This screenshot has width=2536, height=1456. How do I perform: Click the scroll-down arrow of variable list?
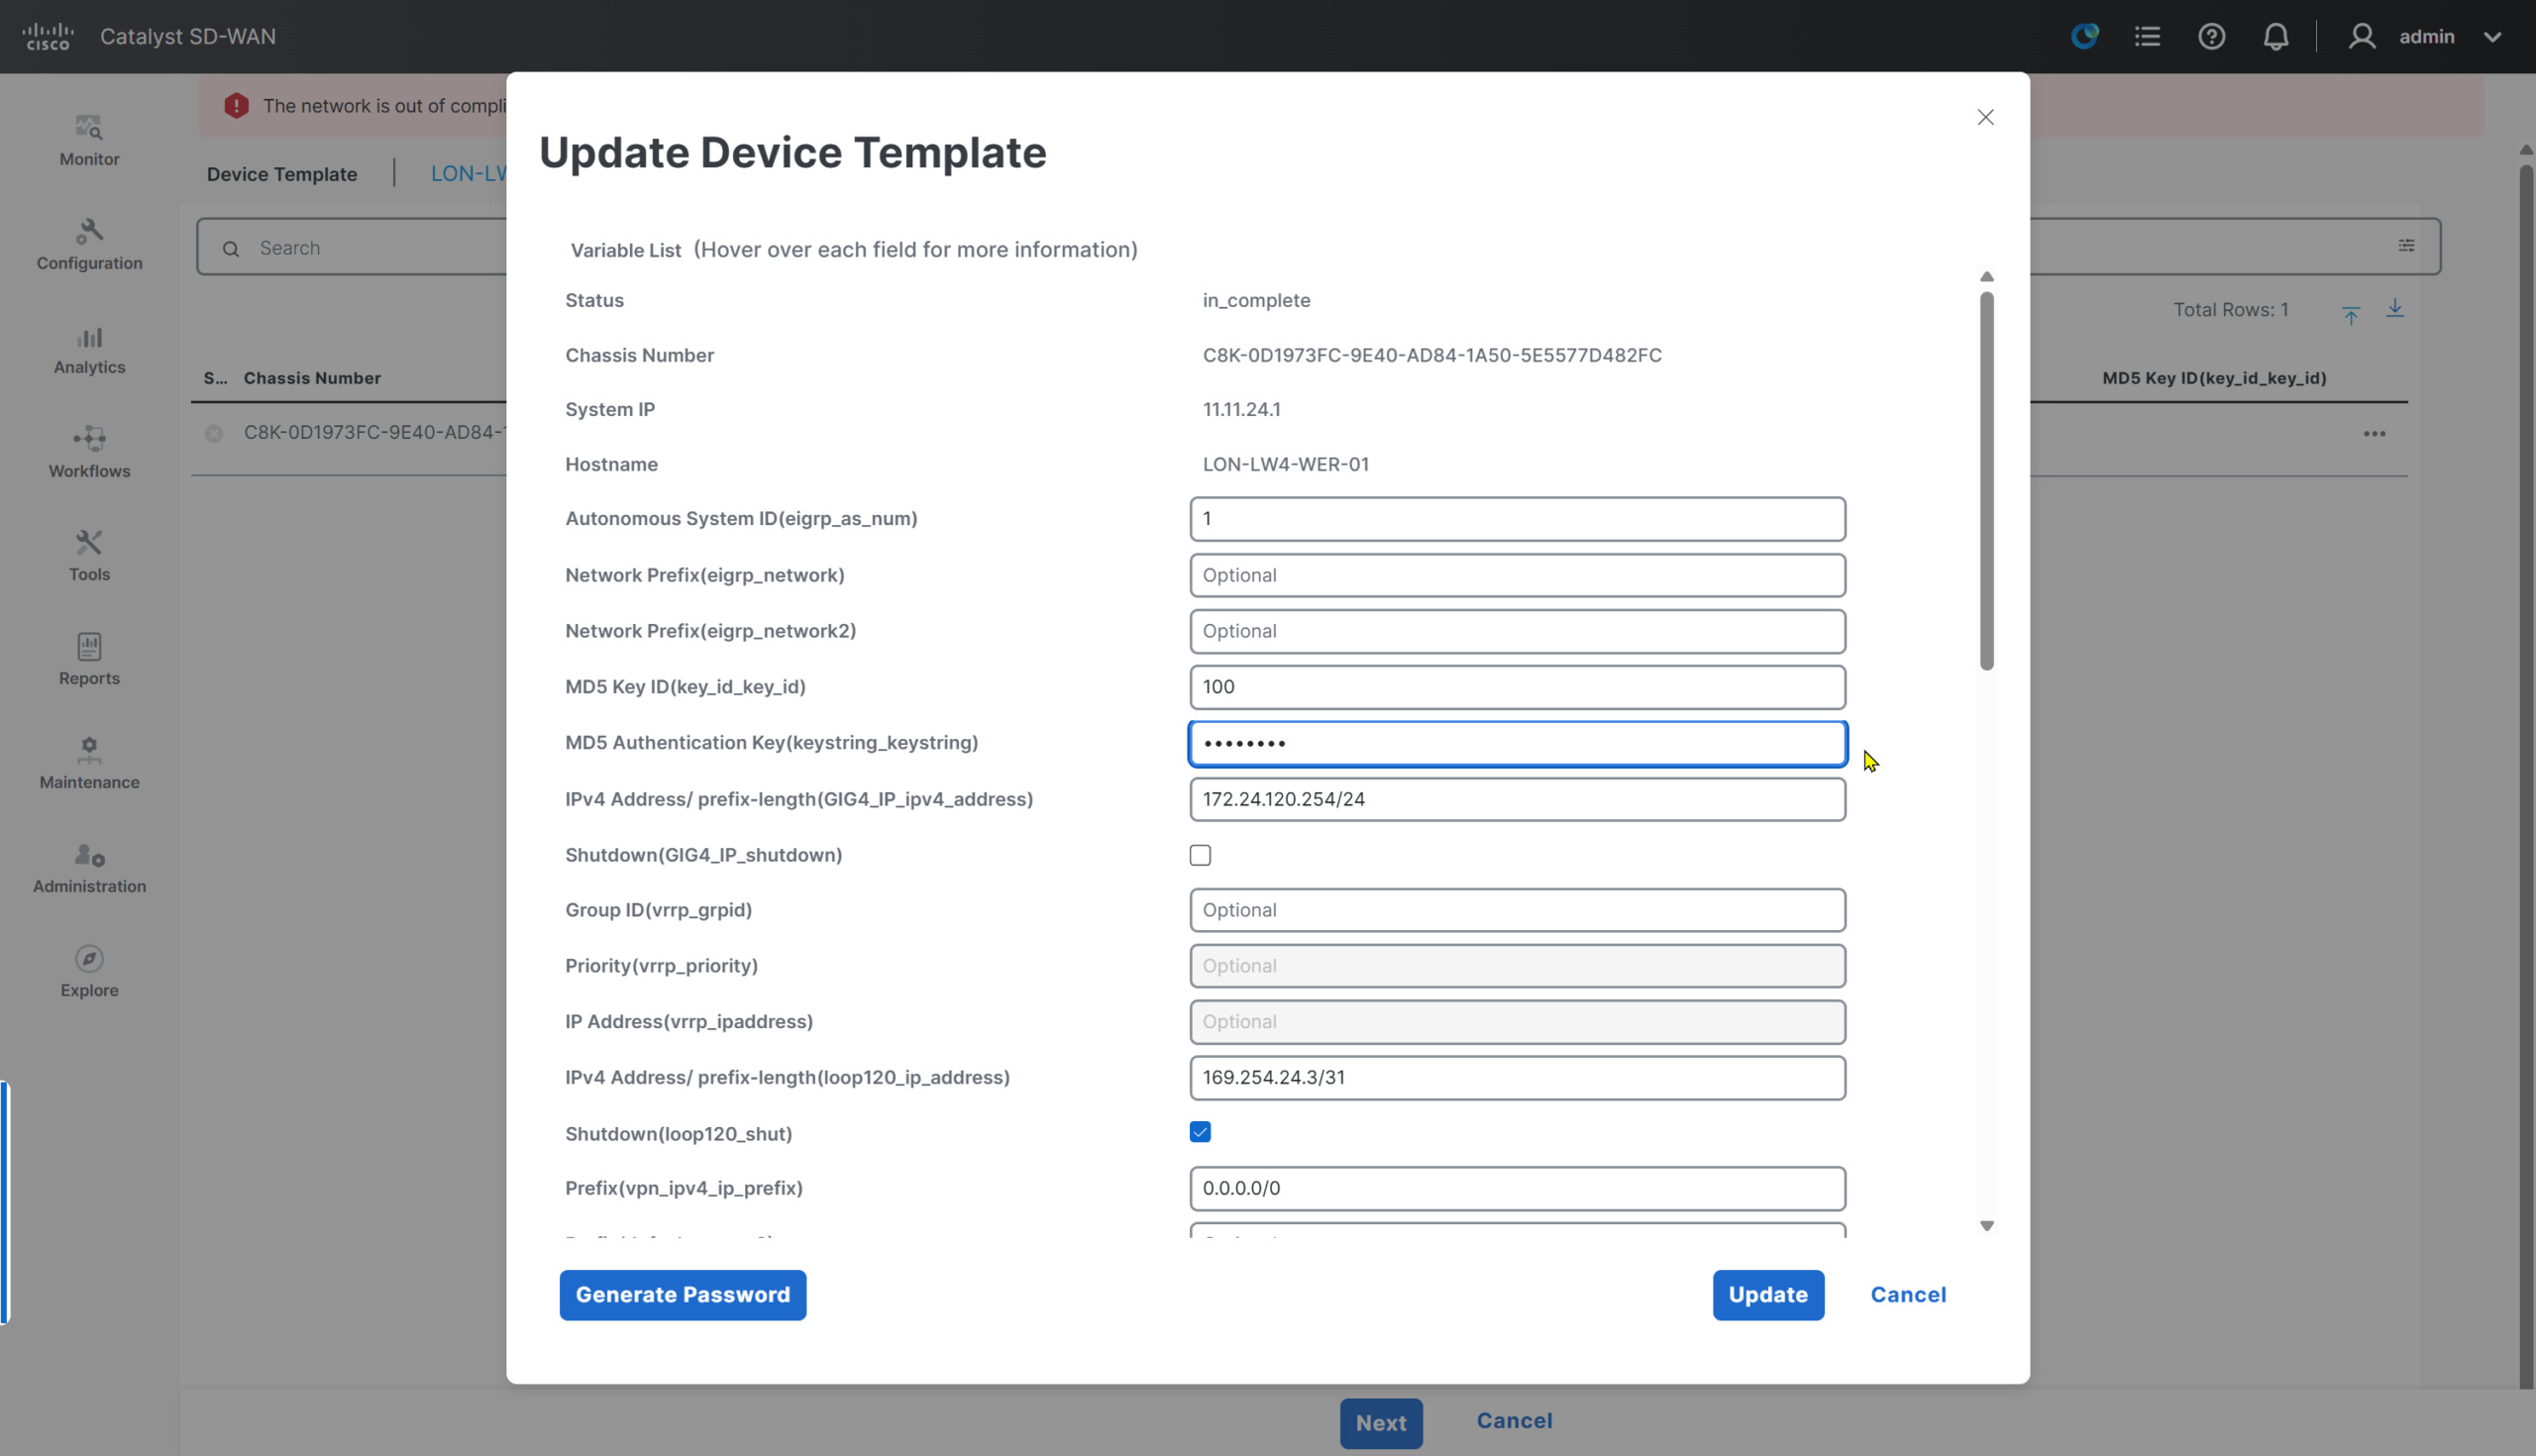tap(1987, 1226)
